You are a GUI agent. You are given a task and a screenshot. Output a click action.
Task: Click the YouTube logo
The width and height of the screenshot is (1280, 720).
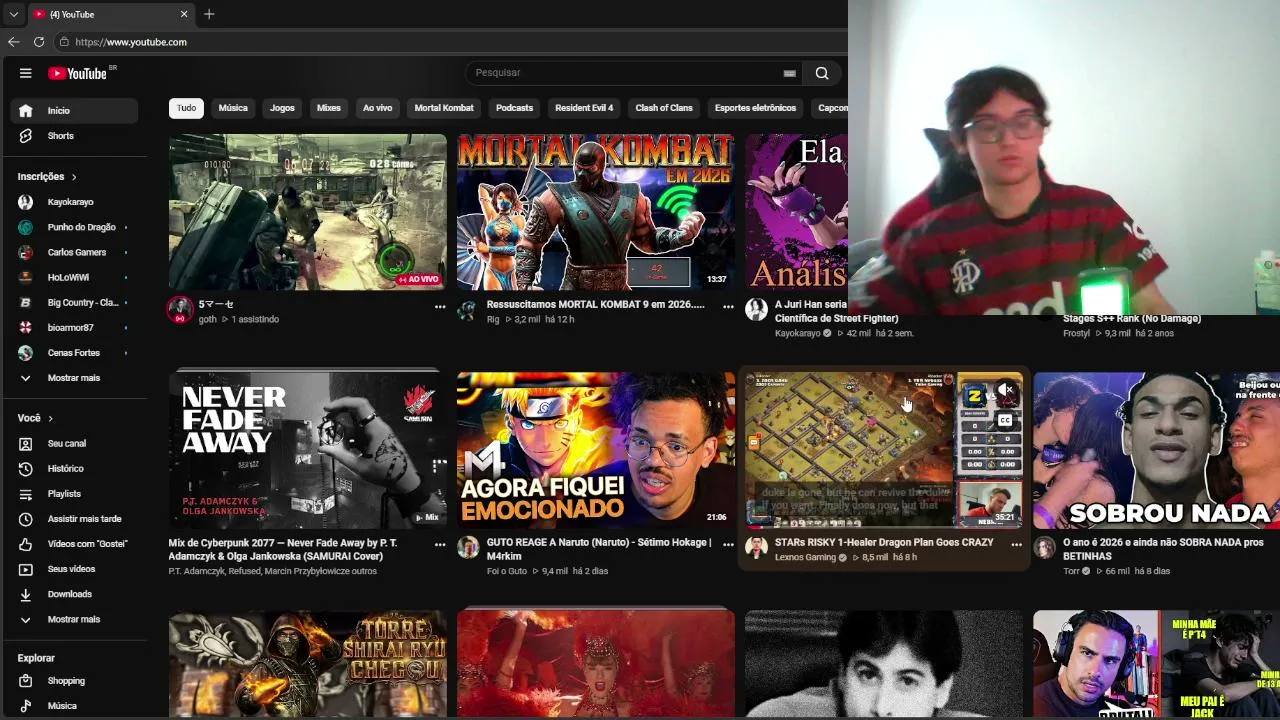77,73
